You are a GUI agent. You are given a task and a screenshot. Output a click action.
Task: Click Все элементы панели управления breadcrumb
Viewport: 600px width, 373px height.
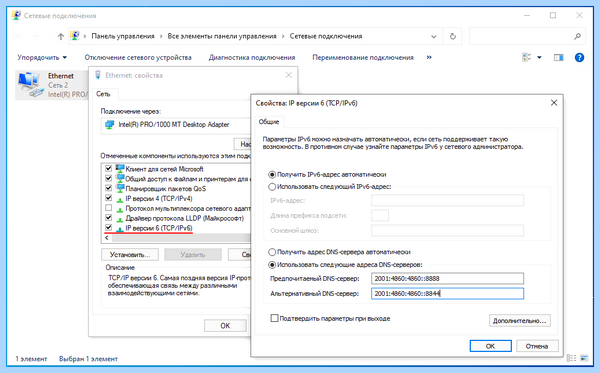click(222, 36)
